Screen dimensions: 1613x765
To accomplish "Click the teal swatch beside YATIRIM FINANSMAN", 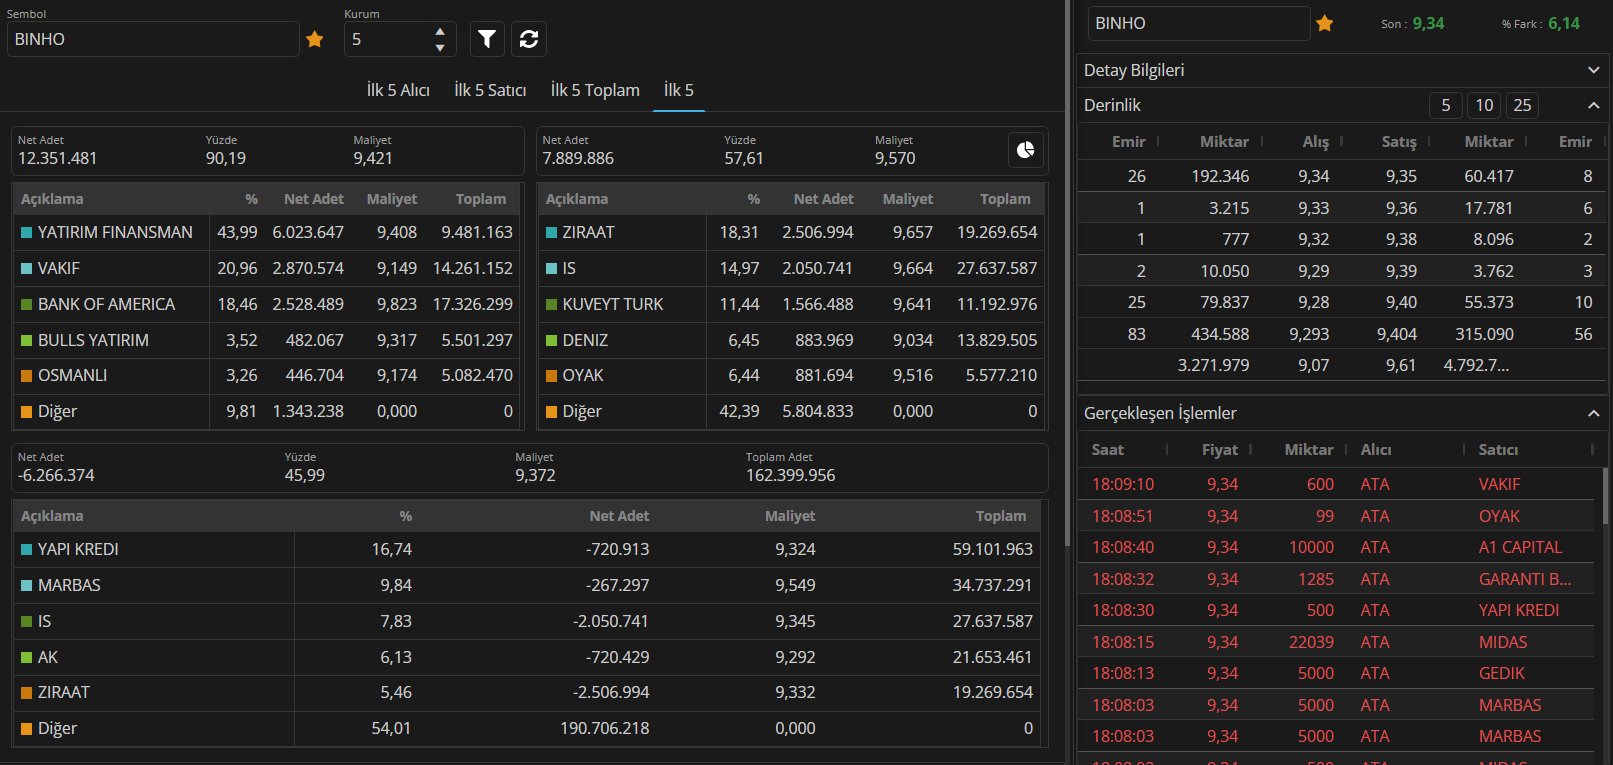I will click(27, 233).
